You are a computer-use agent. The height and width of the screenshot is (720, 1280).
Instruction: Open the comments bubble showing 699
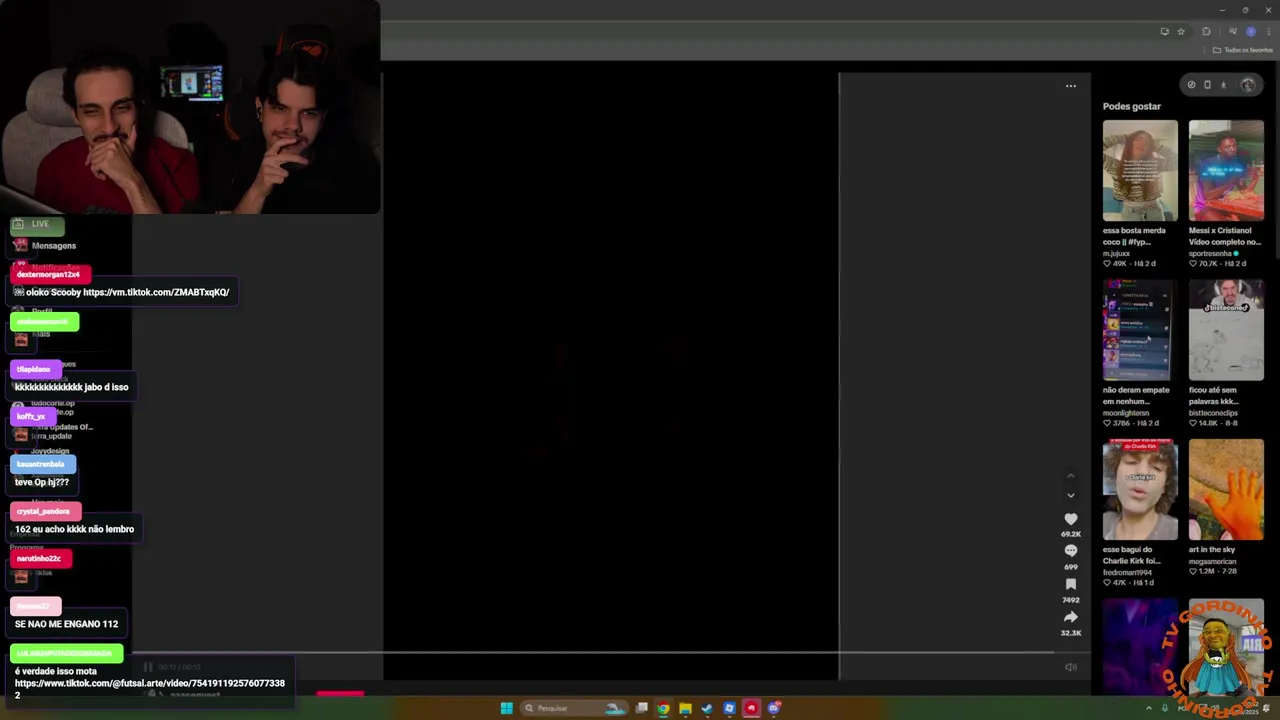[x=1071, y=551]
